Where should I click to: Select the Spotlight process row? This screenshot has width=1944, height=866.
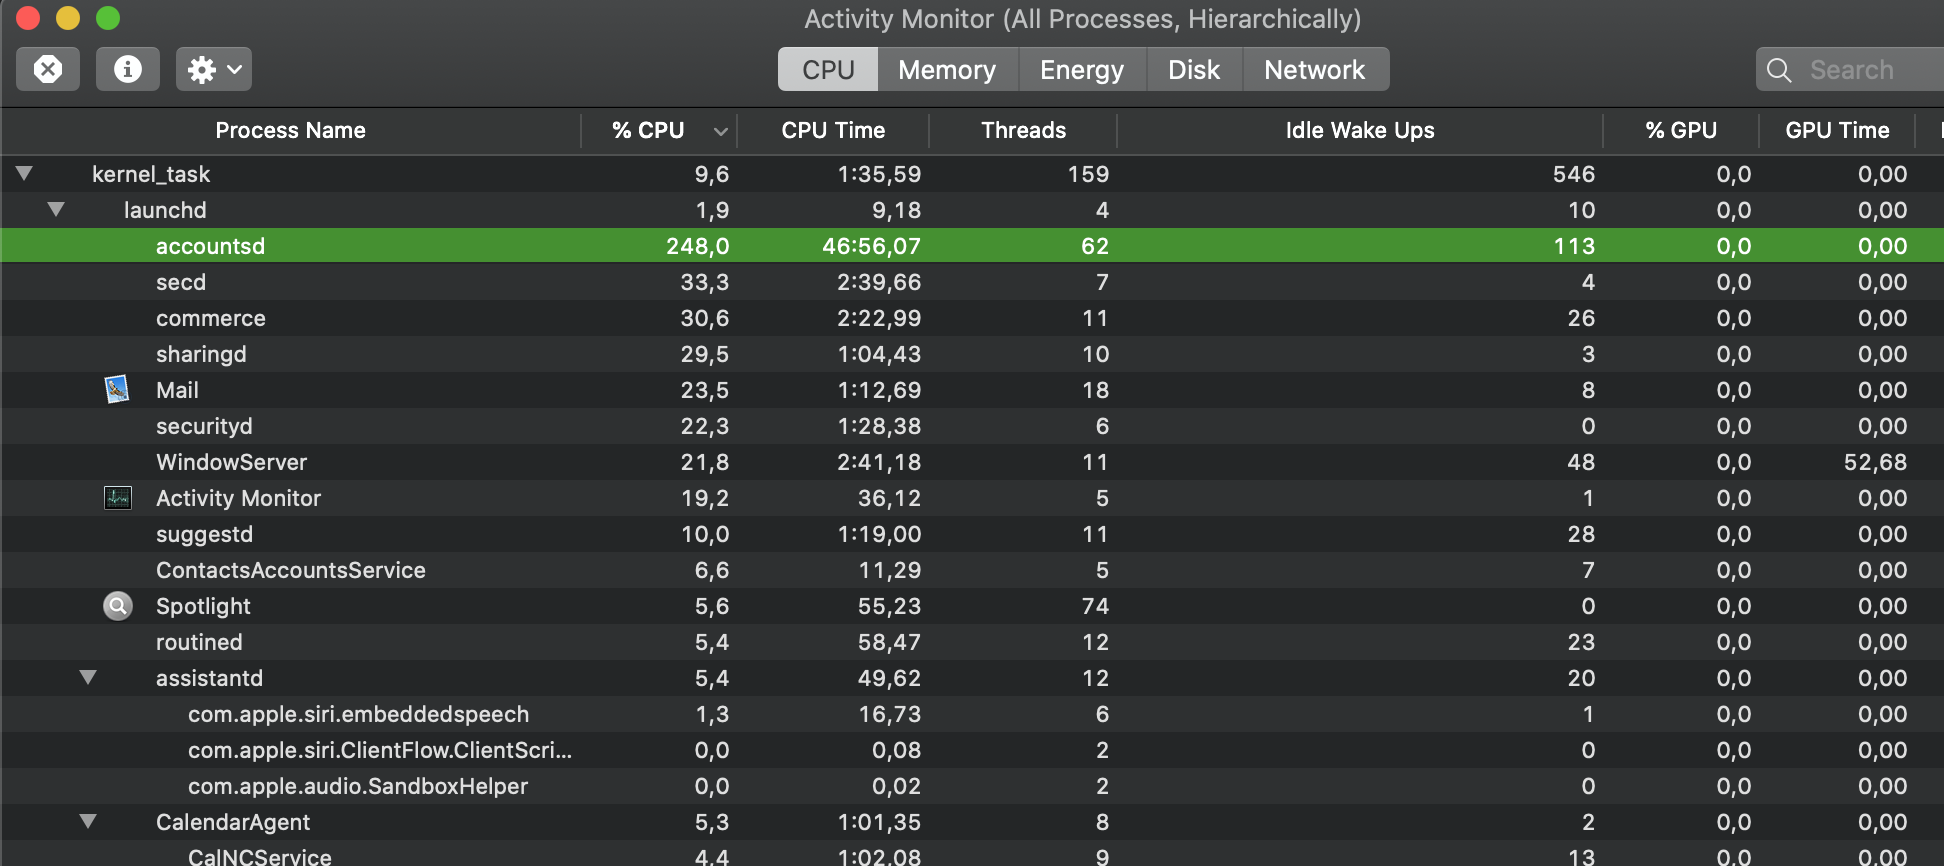pos(972,605)
